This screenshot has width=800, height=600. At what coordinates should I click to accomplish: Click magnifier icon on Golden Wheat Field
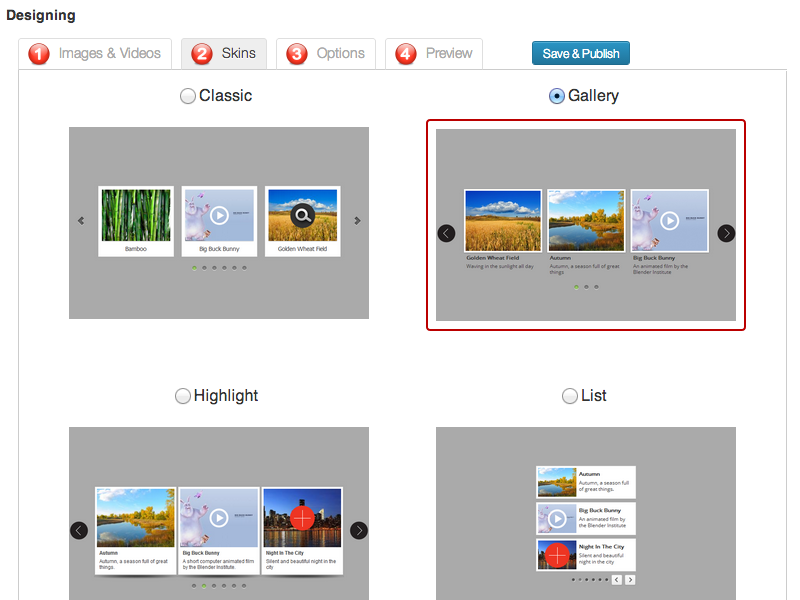coord(304,215)
